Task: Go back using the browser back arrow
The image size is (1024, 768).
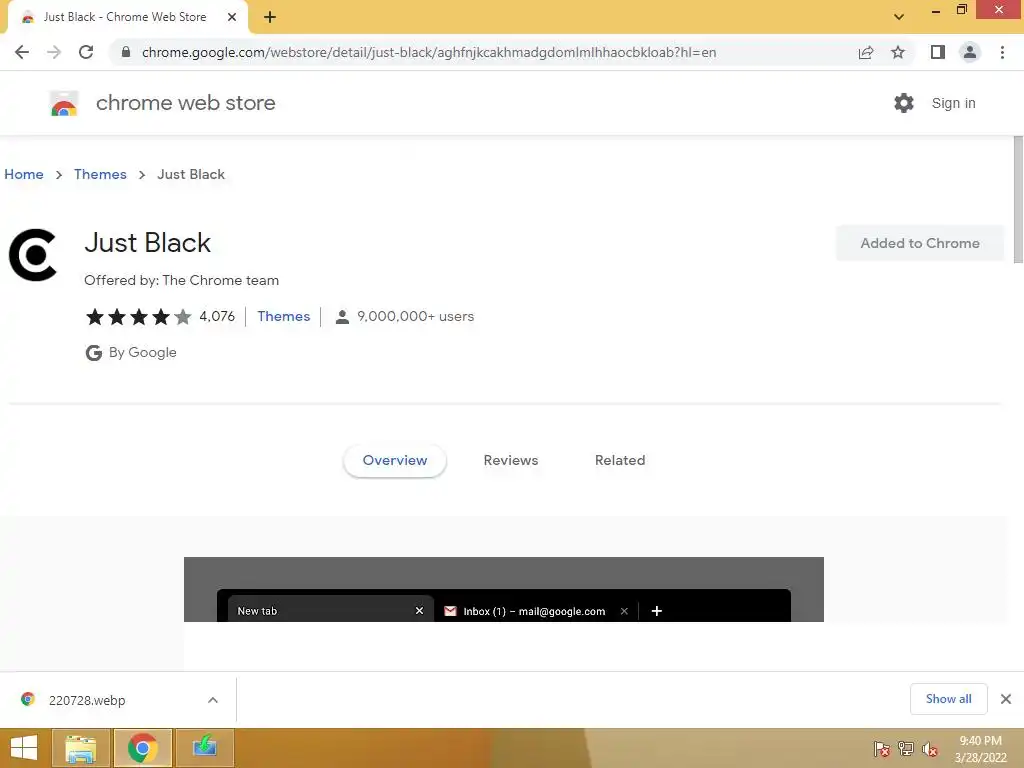Action: pyautogui.click(x=22, y=52)
